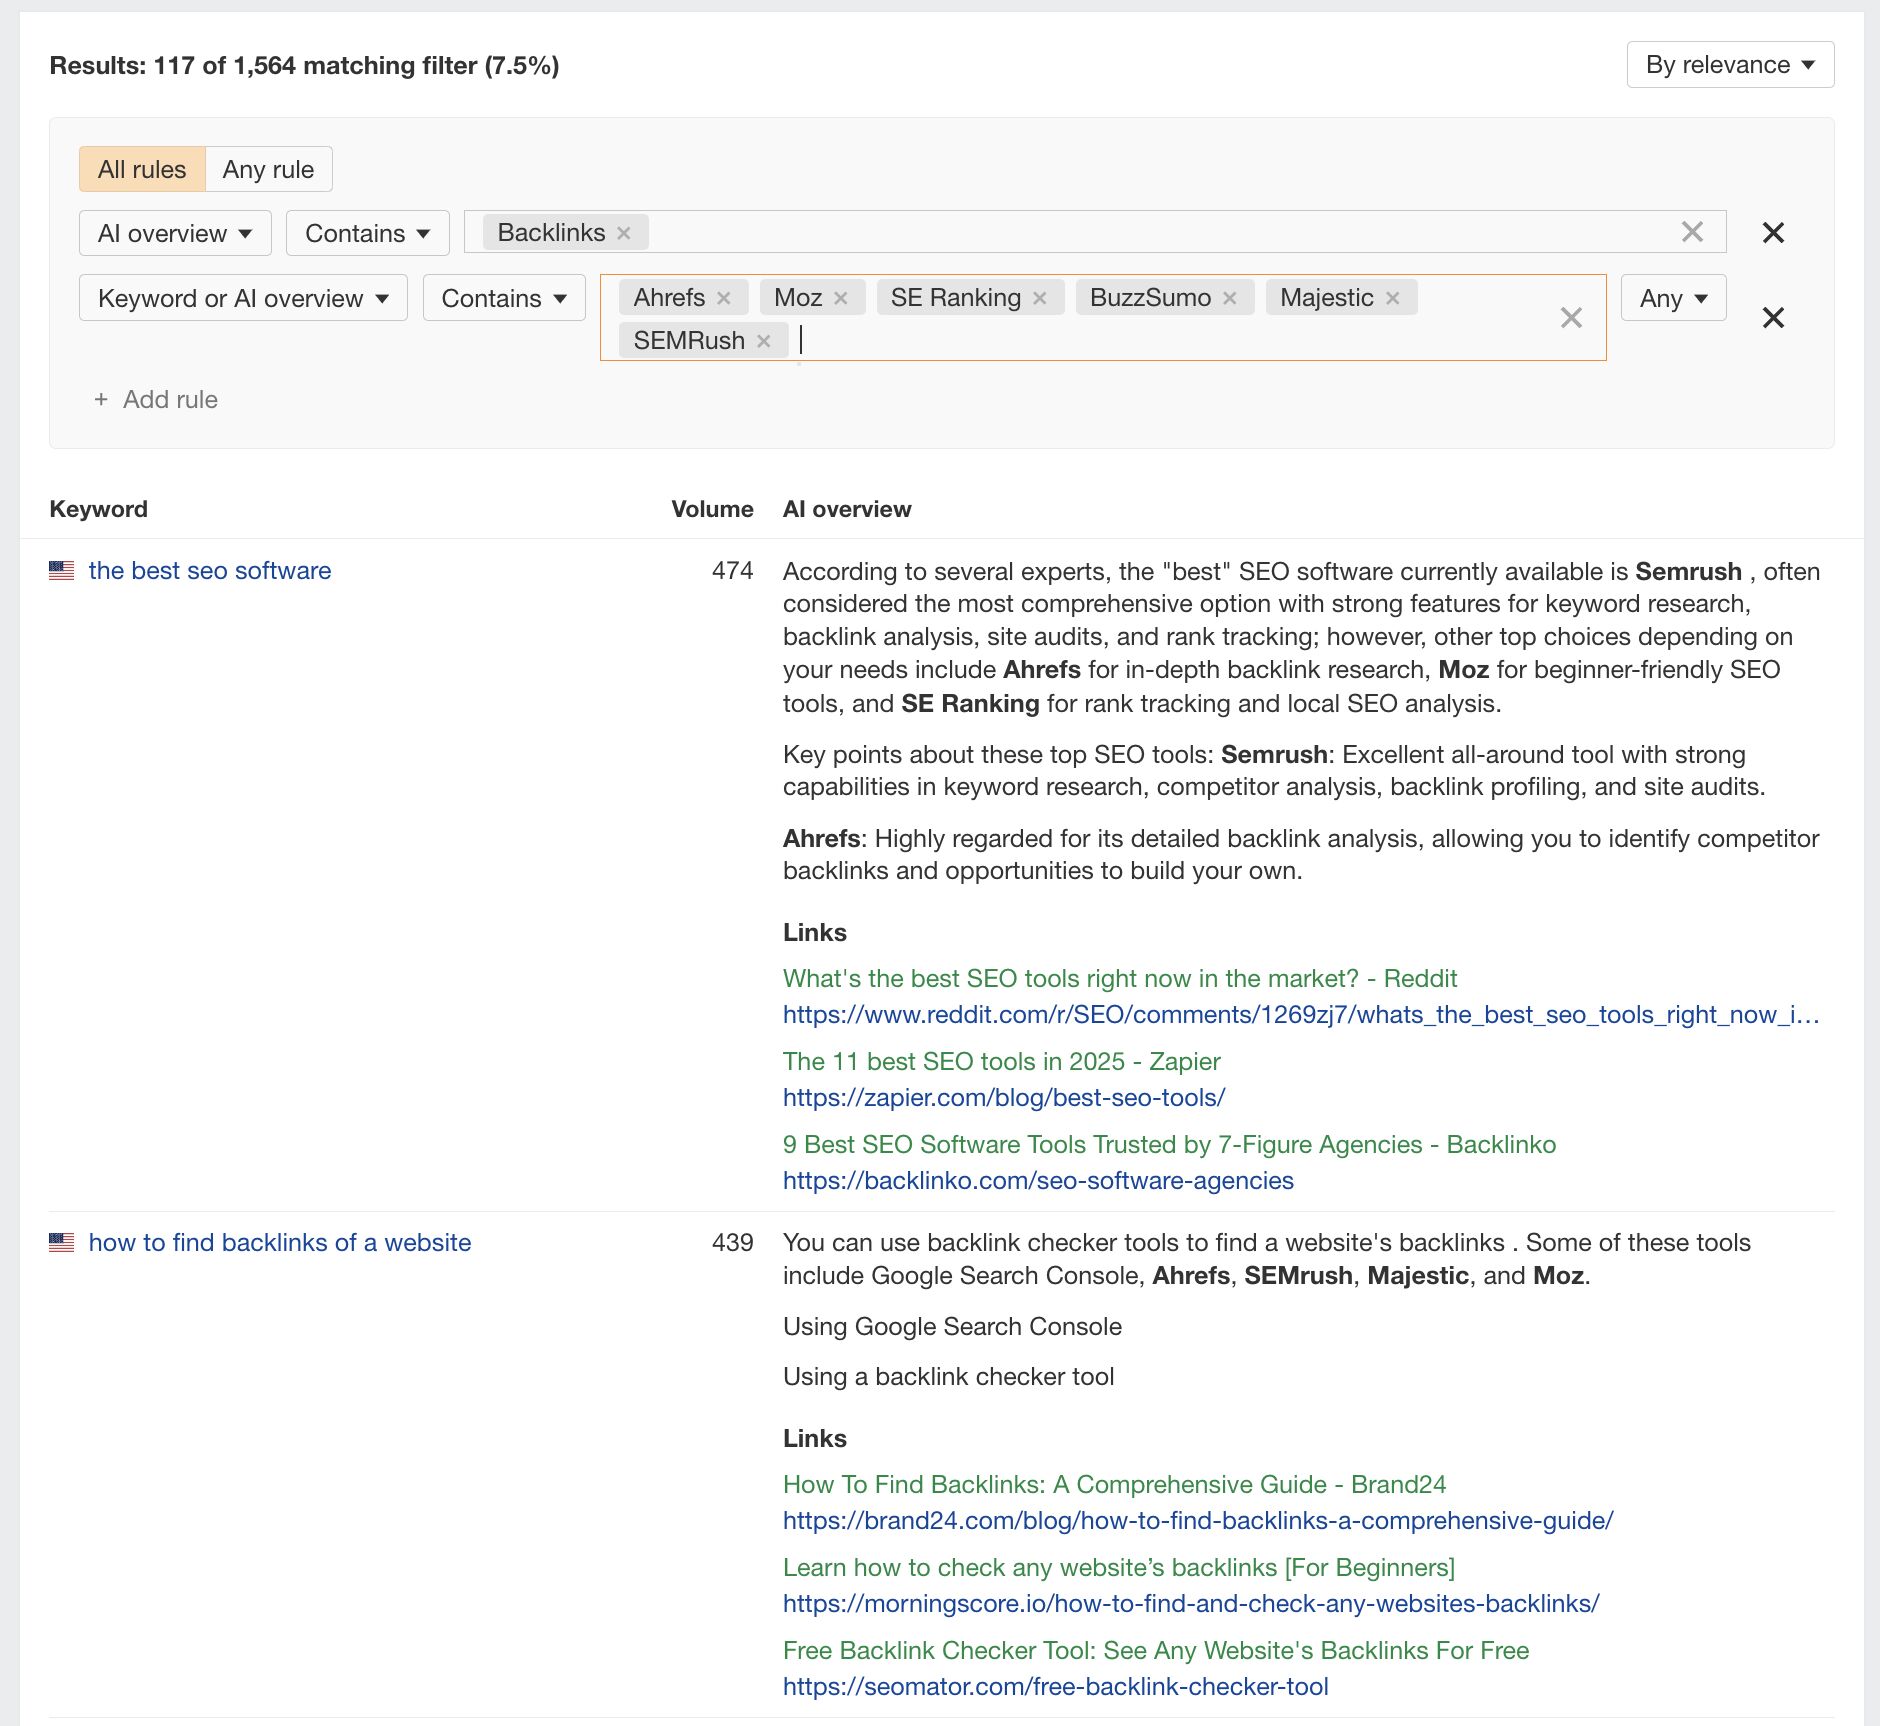Open the "Keyword or AI overview" field selector
Screen dimensions: 1880x1726
[x=242, y=297]
